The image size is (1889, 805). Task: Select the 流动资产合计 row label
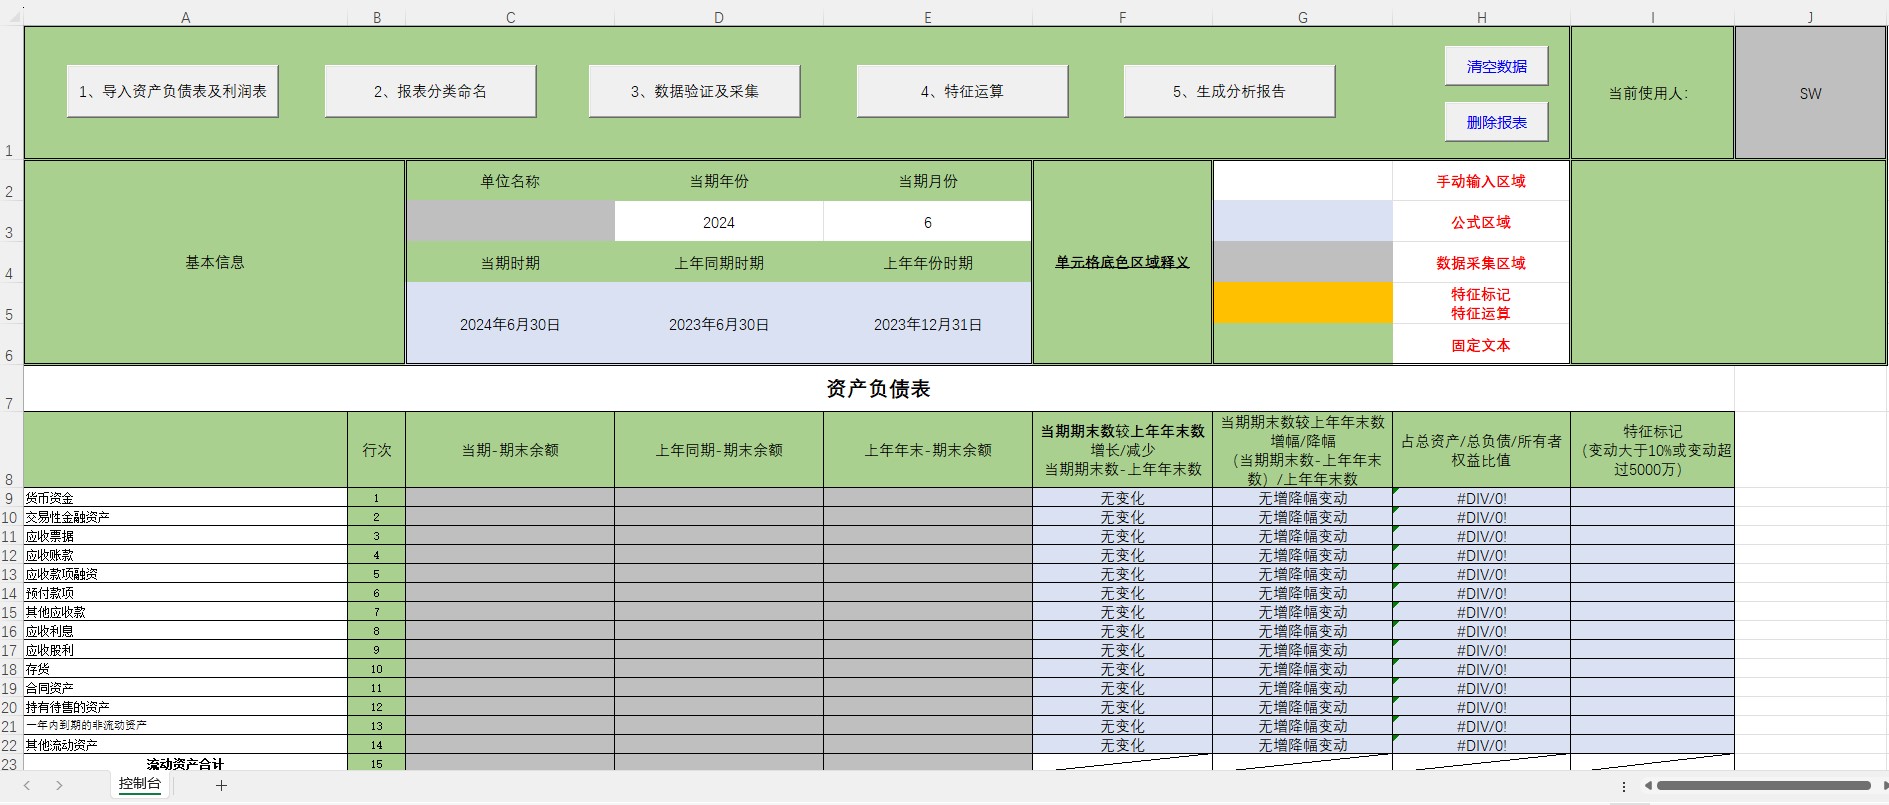185,763
